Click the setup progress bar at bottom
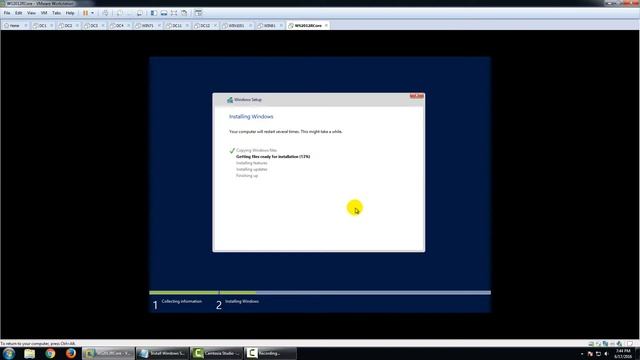640x360 pixels. [320, 293]
